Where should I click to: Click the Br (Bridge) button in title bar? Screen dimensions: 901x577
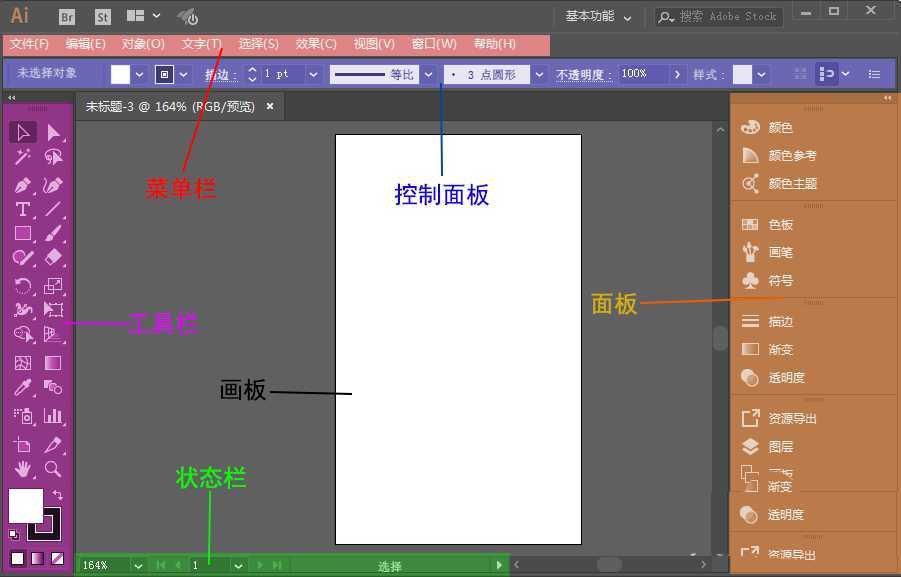click(x=66, y=17)
